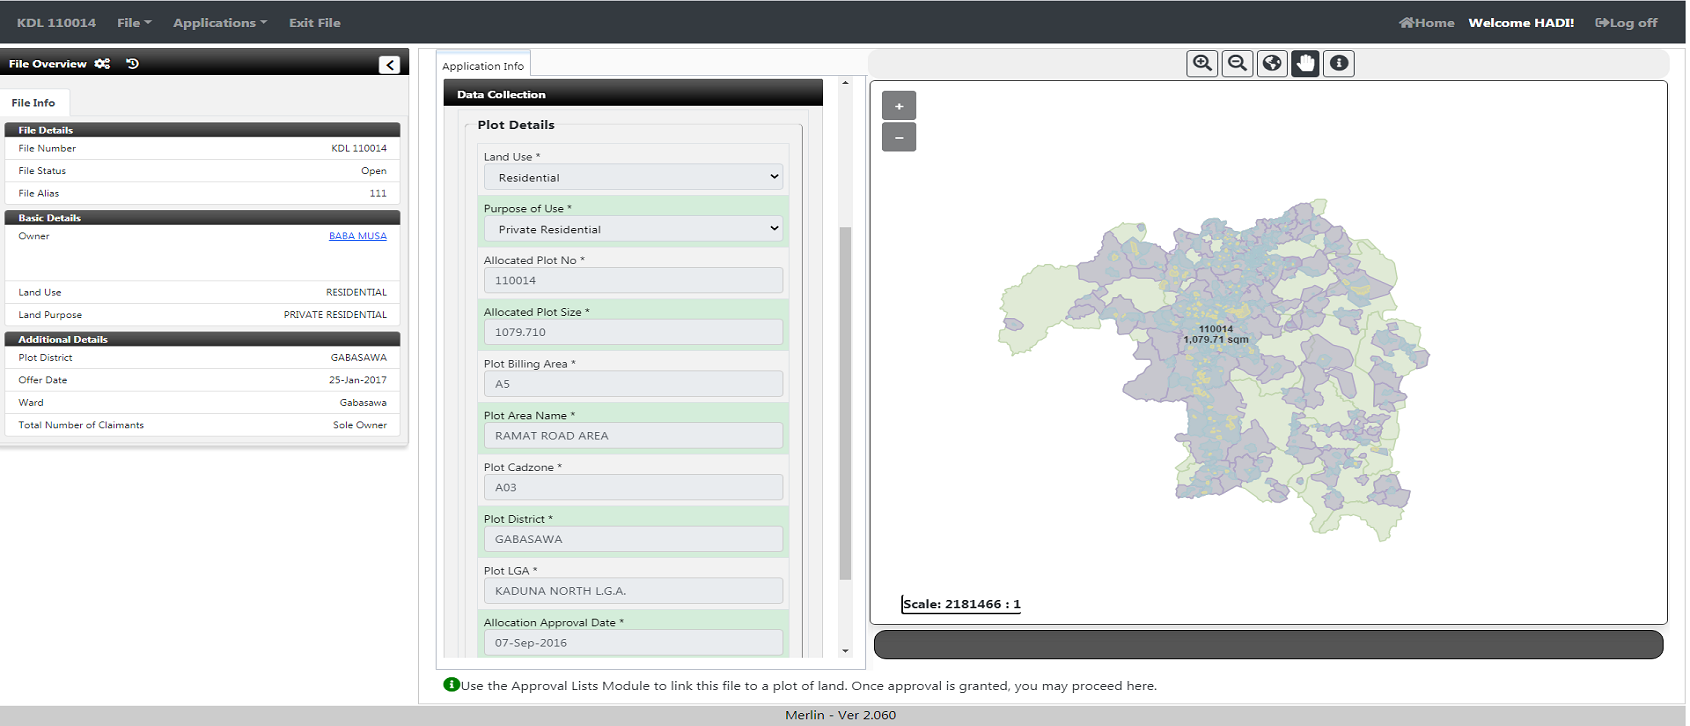Click the globe full-extent map tool
The width and height of the screenshot is (1690, 726).
[1271, 63]
